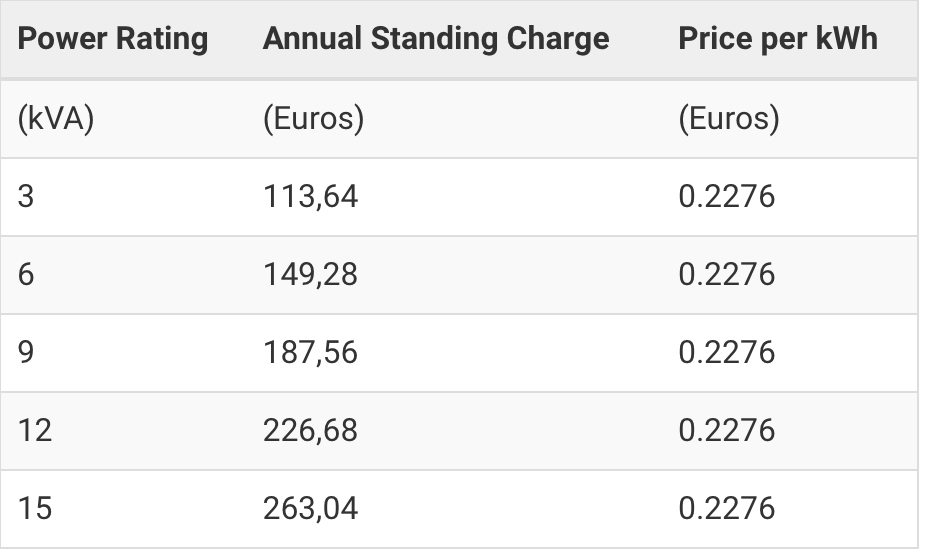Click the 9 kVA power rating cell

[x=26, y=352]
